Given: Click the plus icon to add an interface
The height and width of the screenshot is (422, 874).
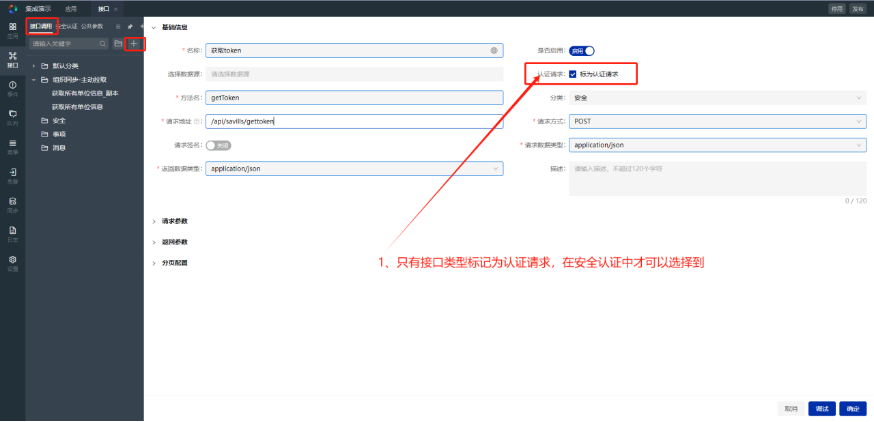Looking at the screenshot, I should click(x=134, y=43).
